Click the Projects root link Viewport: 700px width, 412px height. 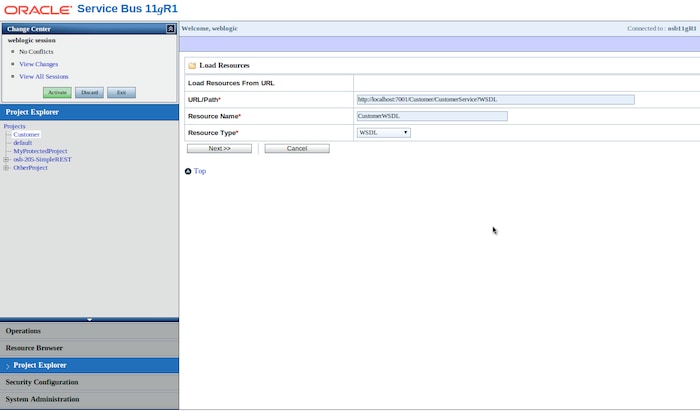(x=14, y=126)
